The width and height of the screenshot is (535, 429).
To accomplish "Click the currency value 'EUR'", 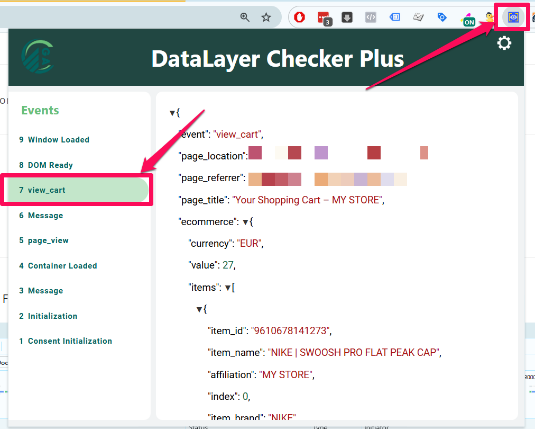I will (x=249, y=243).
